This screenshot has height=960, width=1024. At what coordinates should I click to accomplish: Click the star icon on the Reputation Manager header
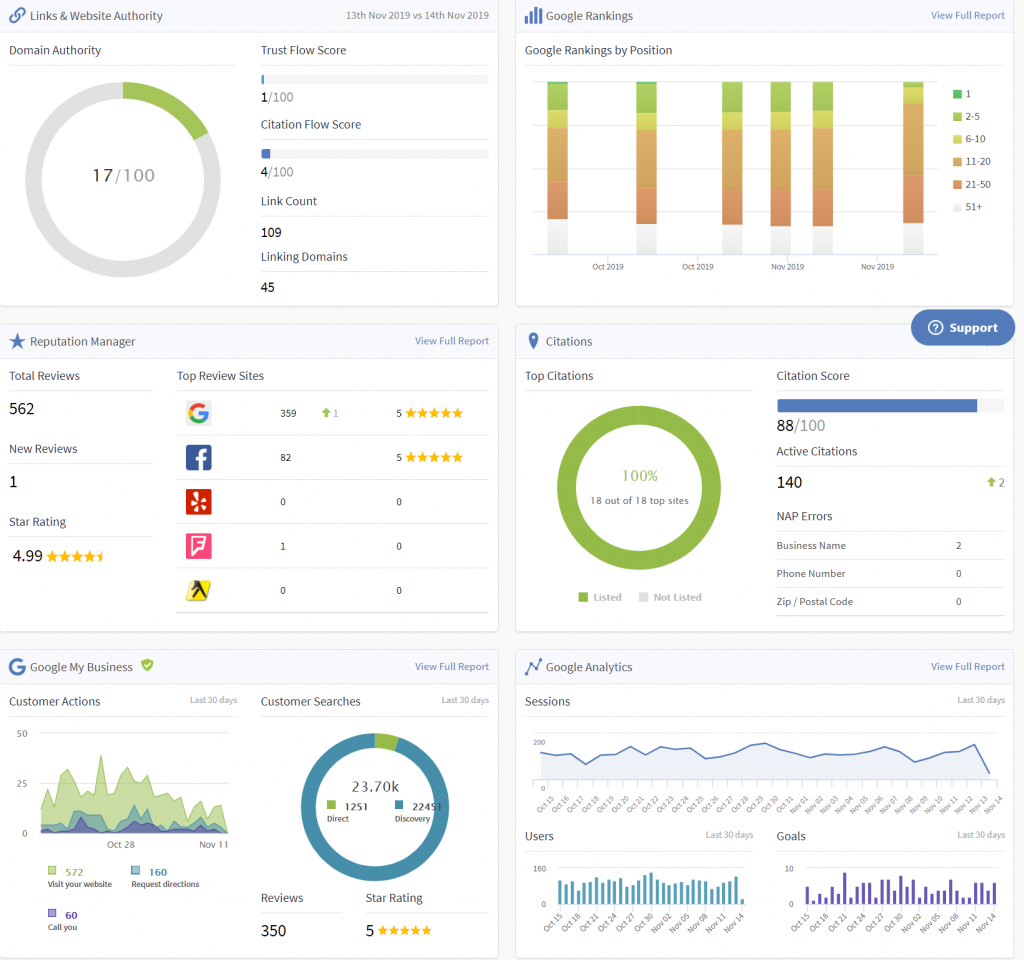pyautogui.click(x=17, y=340)
